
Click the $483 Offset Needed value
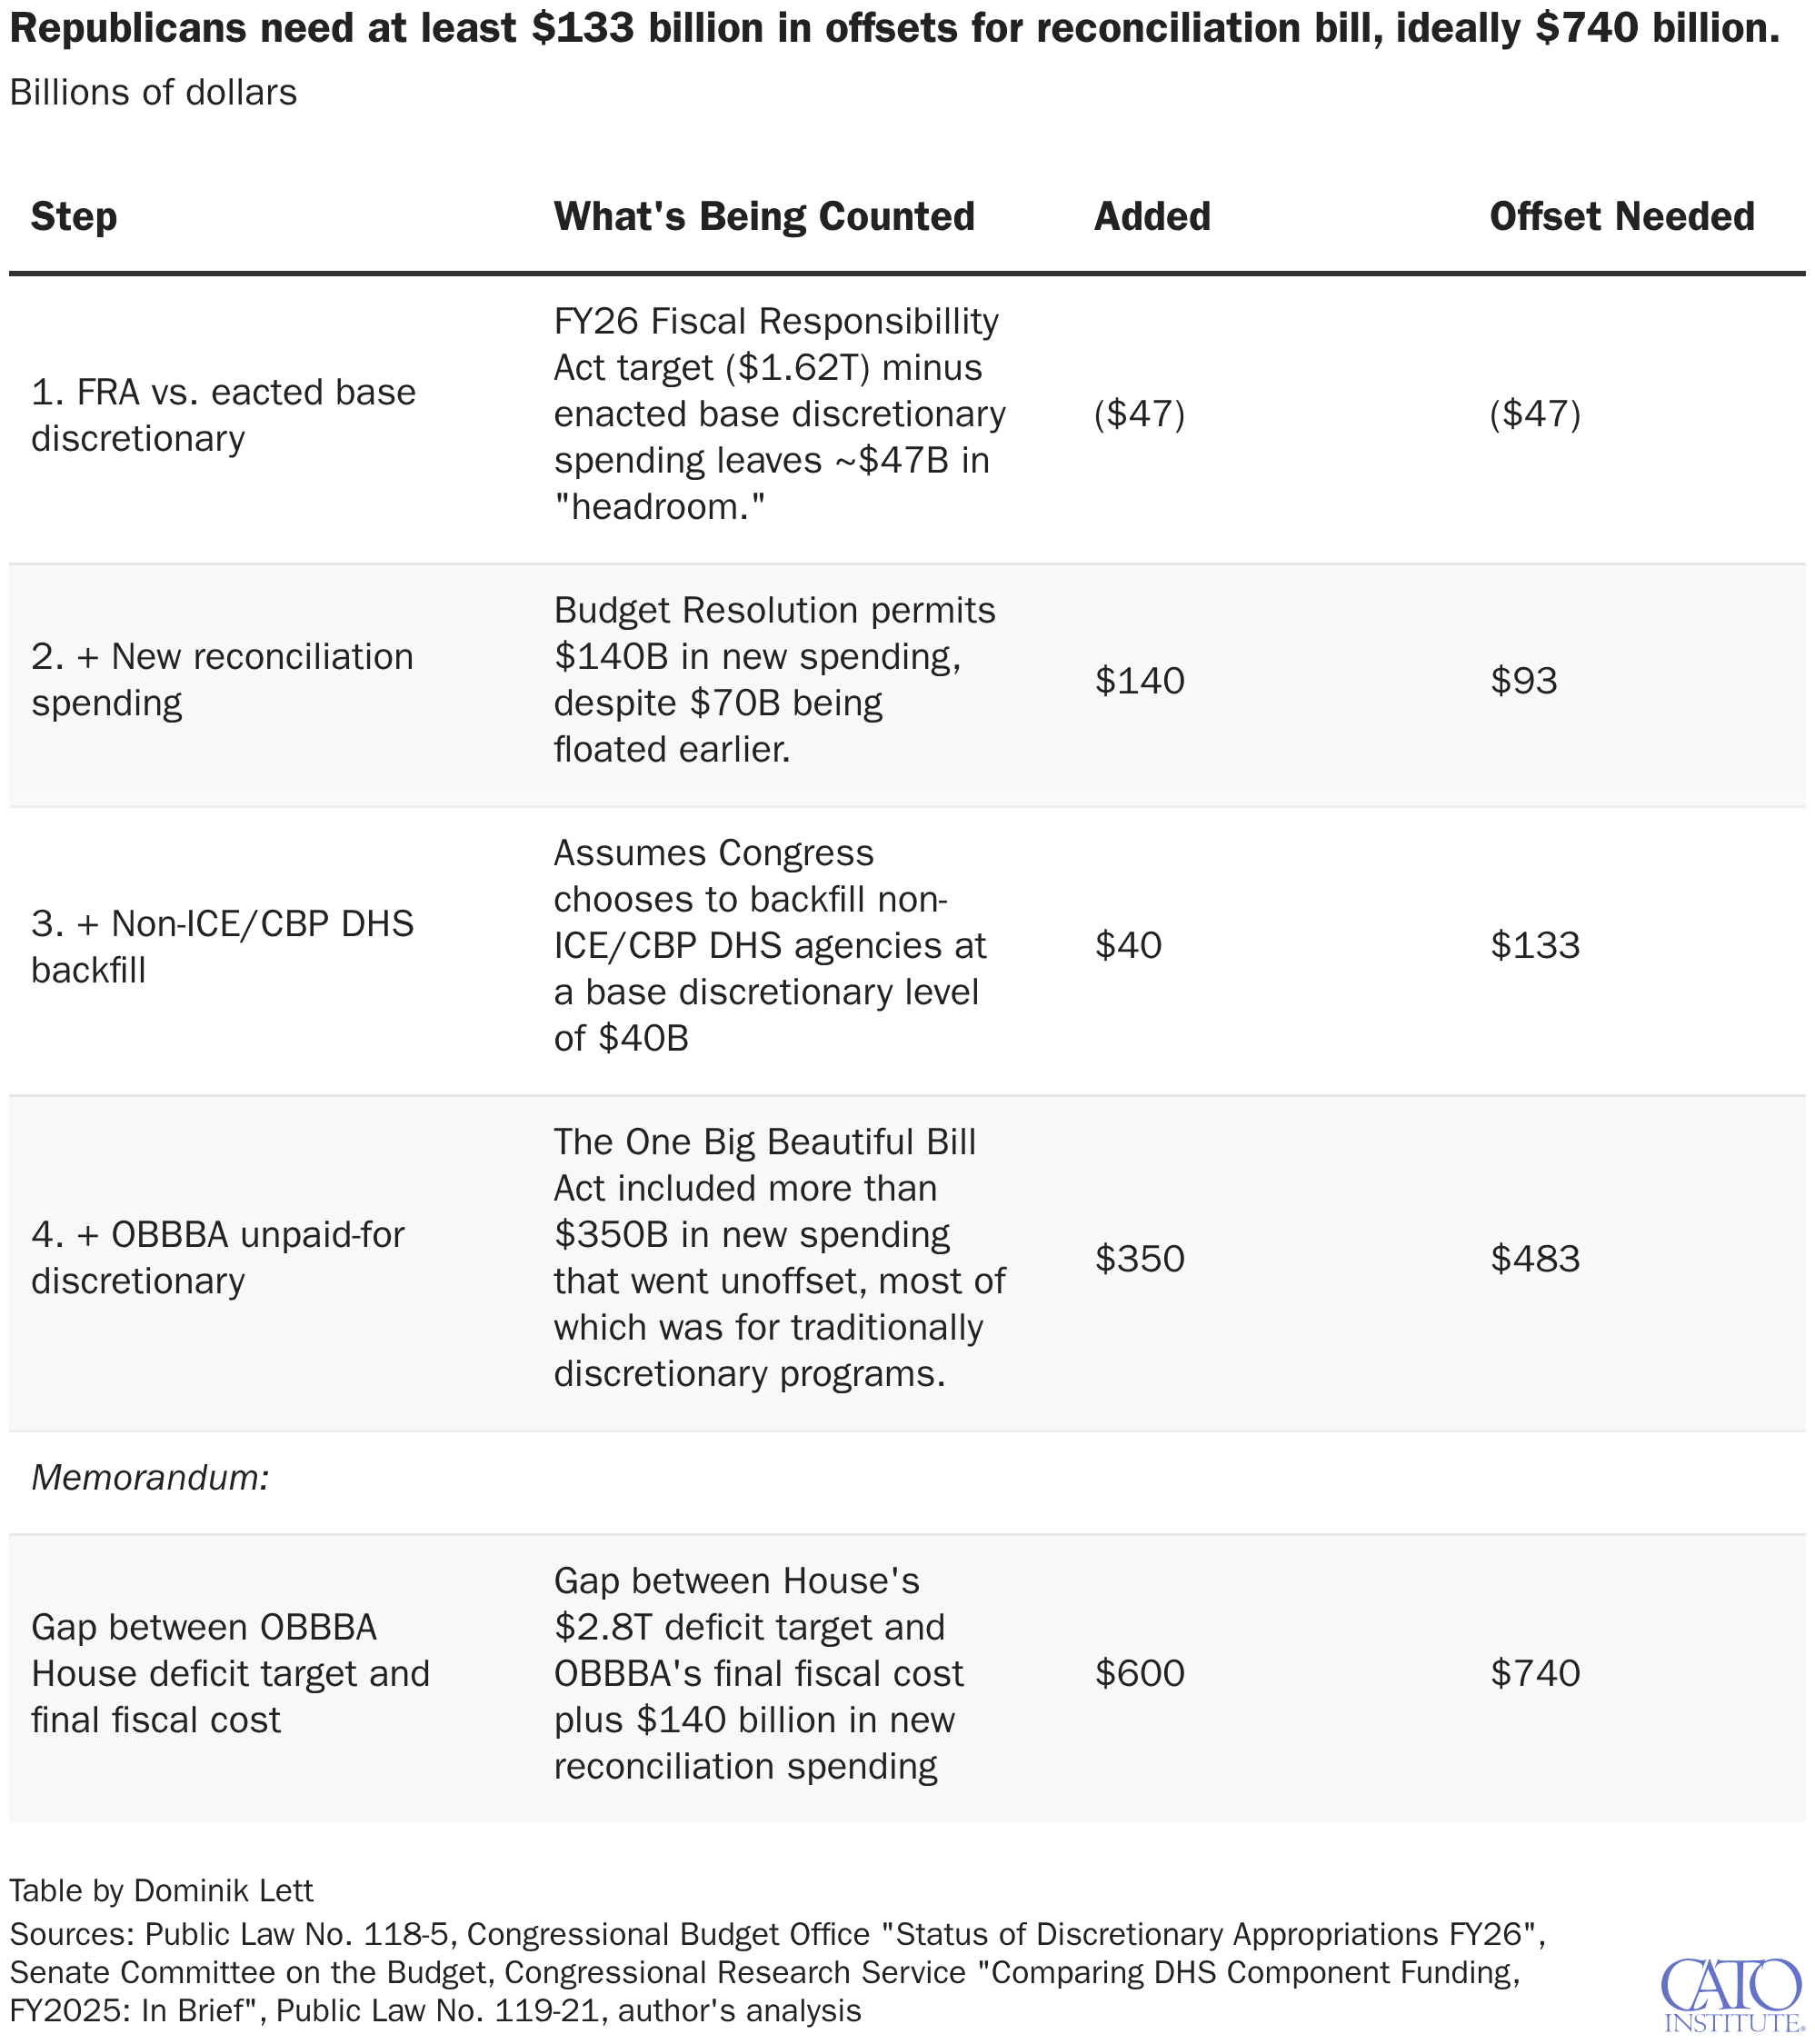(1535, 1259)
